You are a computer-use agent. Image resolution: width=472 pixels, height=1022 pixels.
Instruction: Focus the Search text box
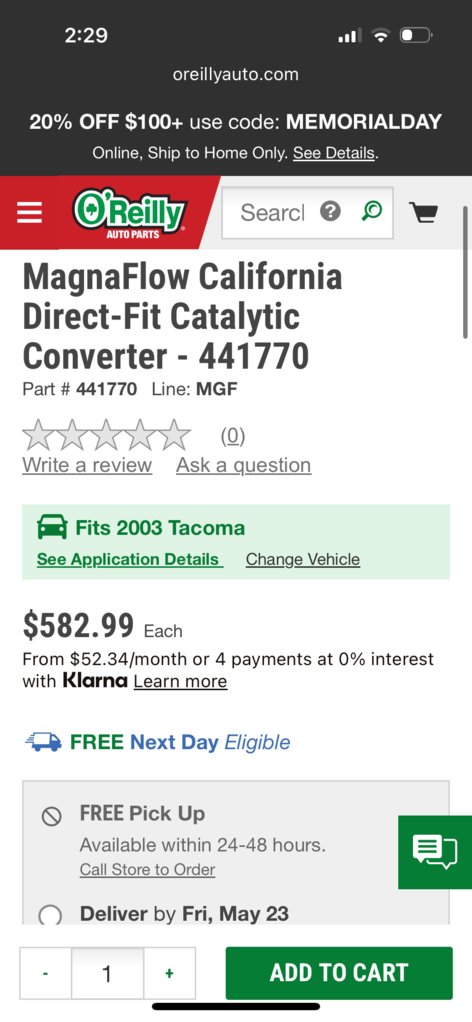pyautogui.click(x=273, y=212)
